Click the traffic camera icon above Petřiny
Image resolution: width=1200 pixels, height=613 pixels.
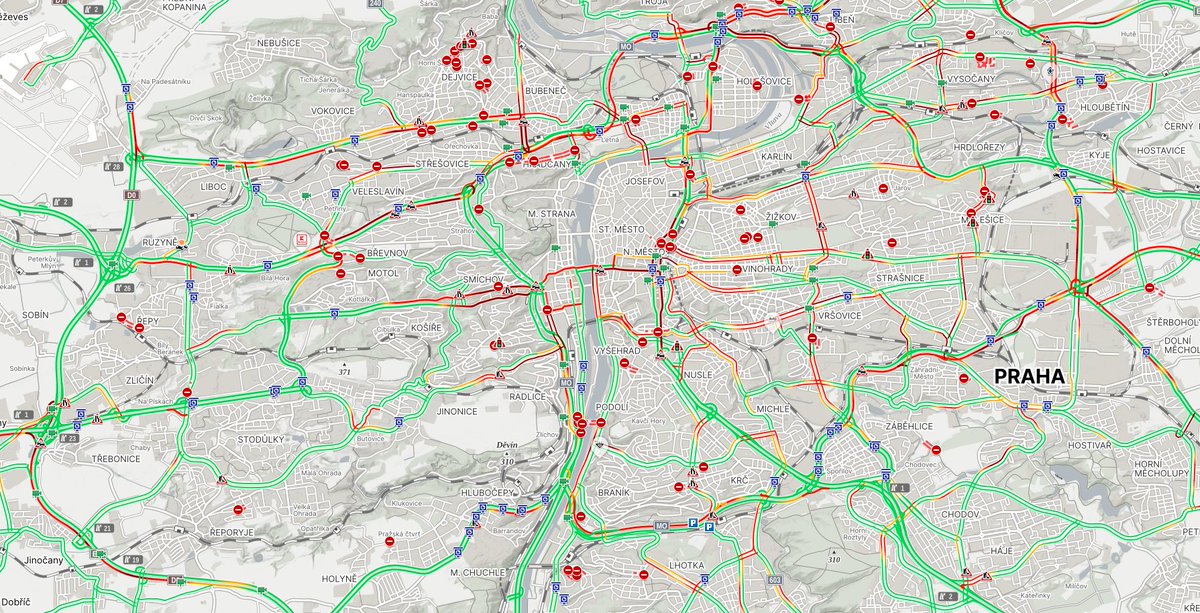(307, 196)
